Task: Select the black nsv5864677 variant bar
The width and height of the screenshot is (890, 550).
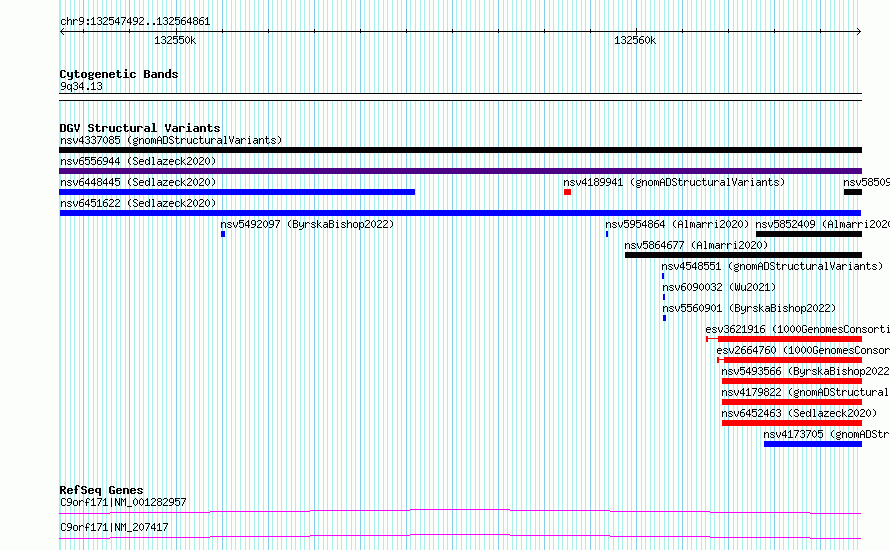Action: [743, 255]
